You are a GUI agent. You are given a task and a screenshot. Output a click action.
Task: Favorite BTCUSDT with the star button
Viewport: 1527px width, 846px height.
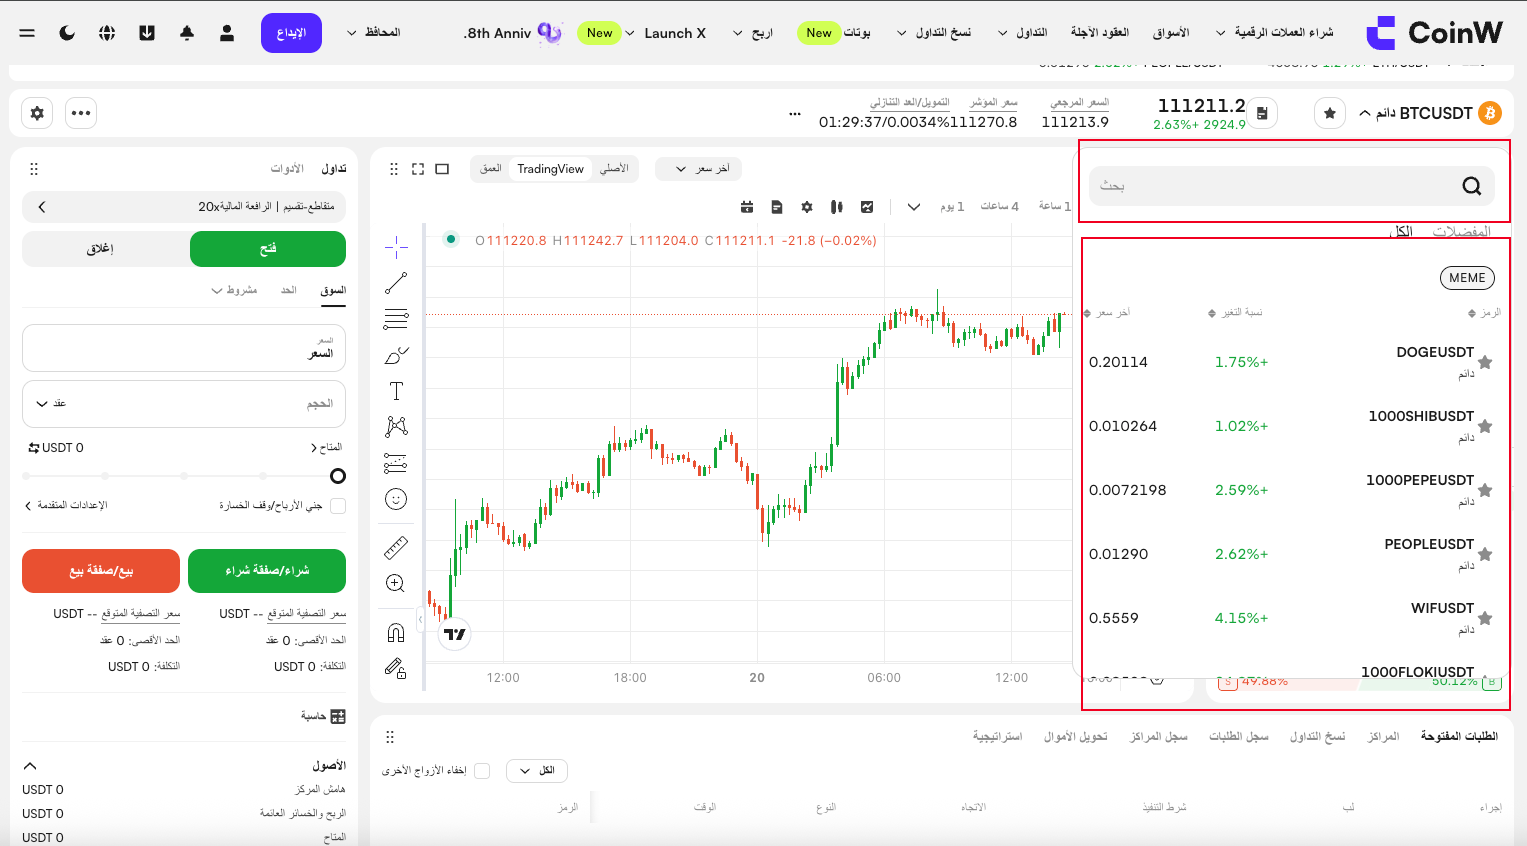(x=1329, y=113)
